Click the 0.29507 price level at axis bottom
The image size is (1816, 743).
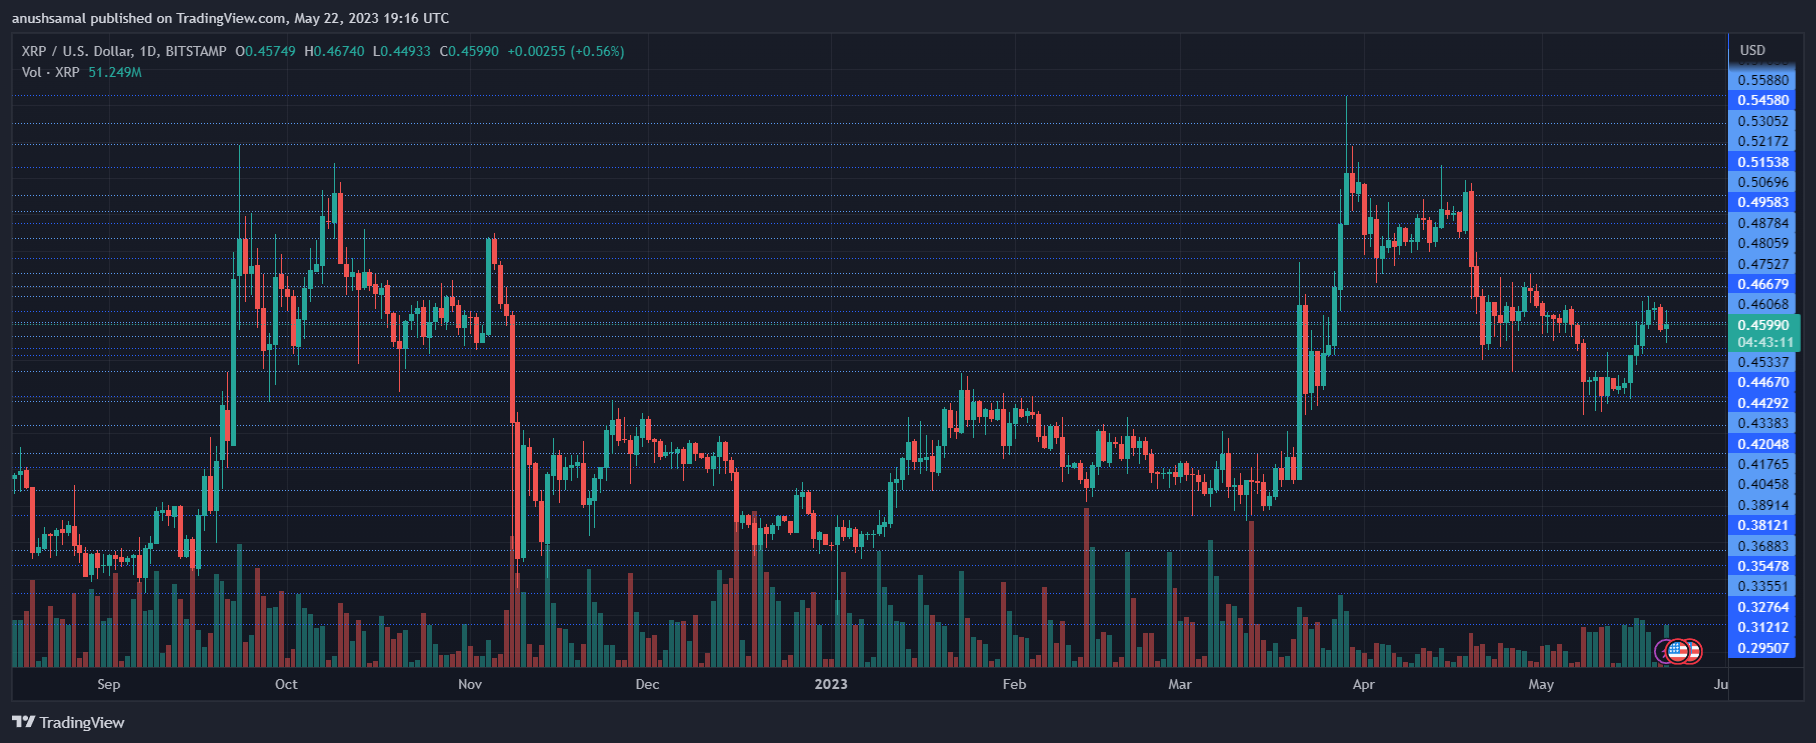(1762, 648)
